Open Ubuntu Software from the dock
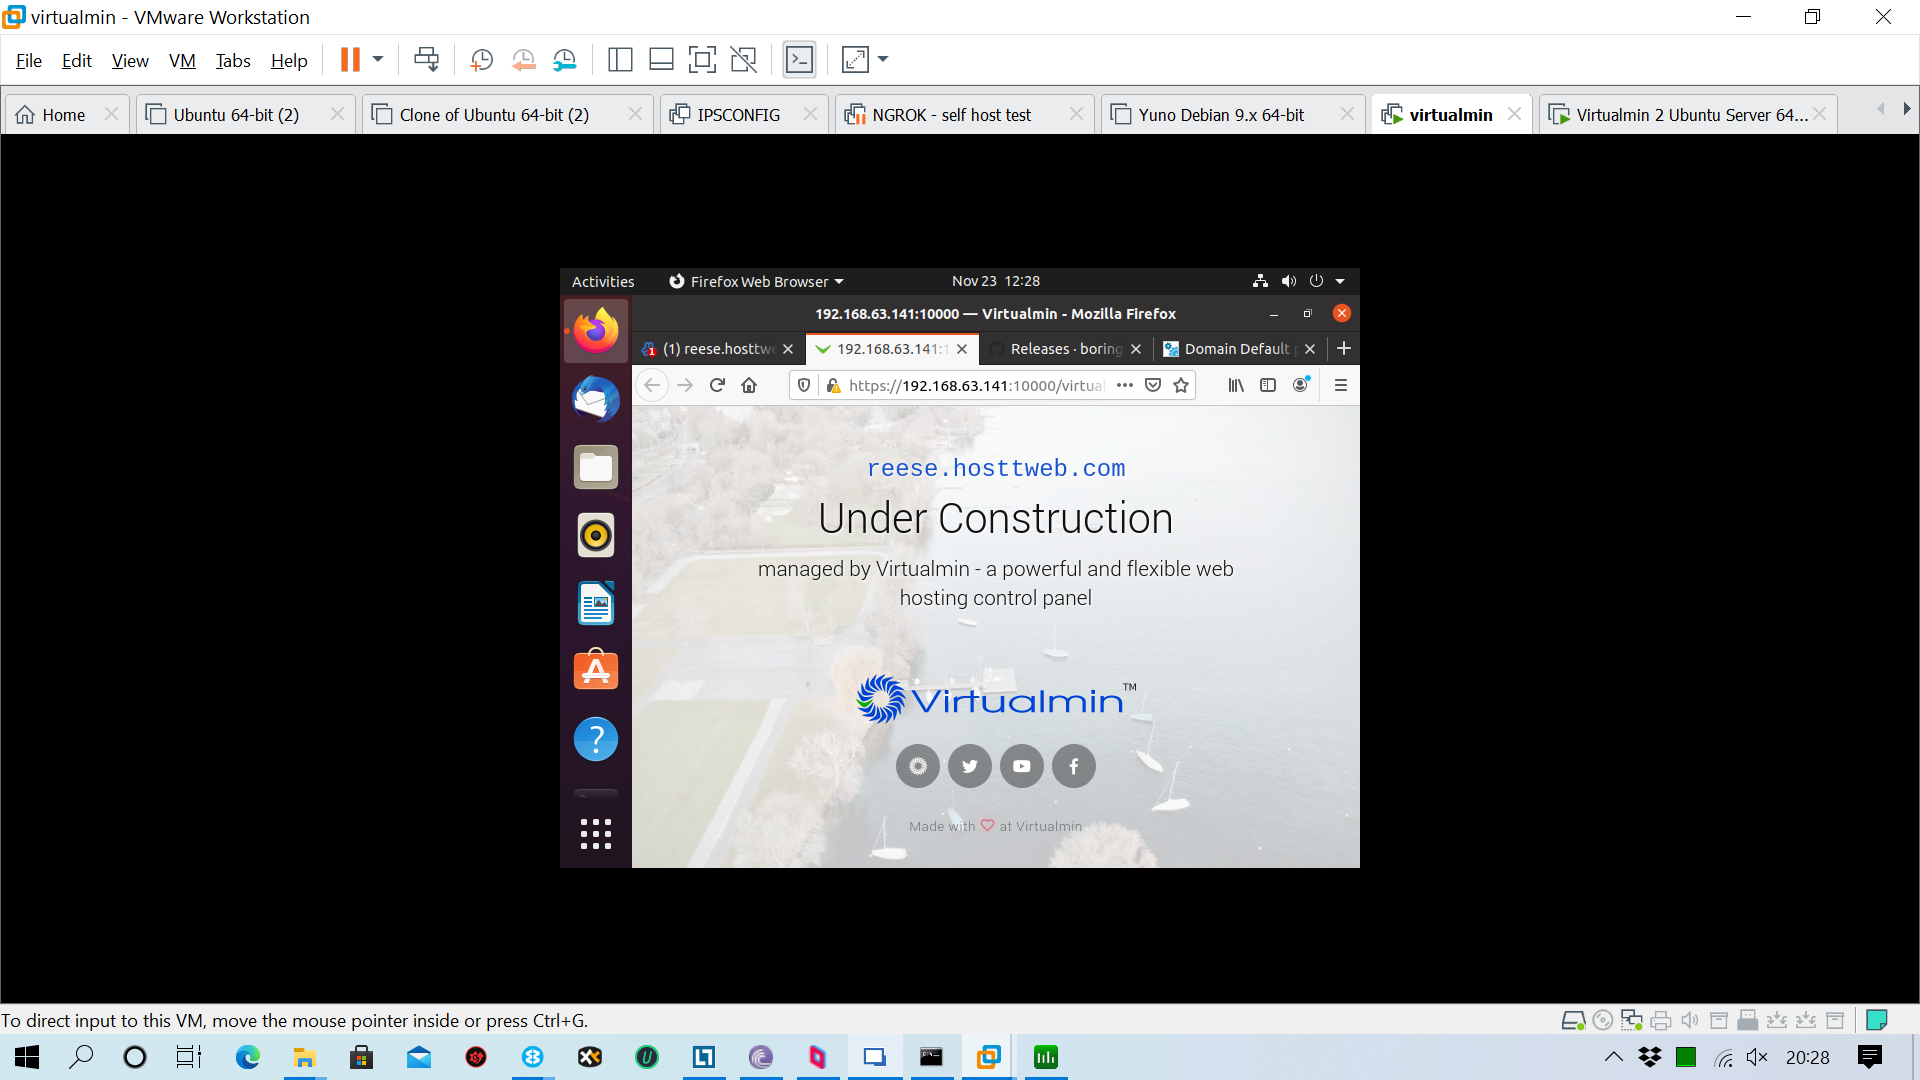Viewport: 1920px width, 1080px height. coord(595,671)
